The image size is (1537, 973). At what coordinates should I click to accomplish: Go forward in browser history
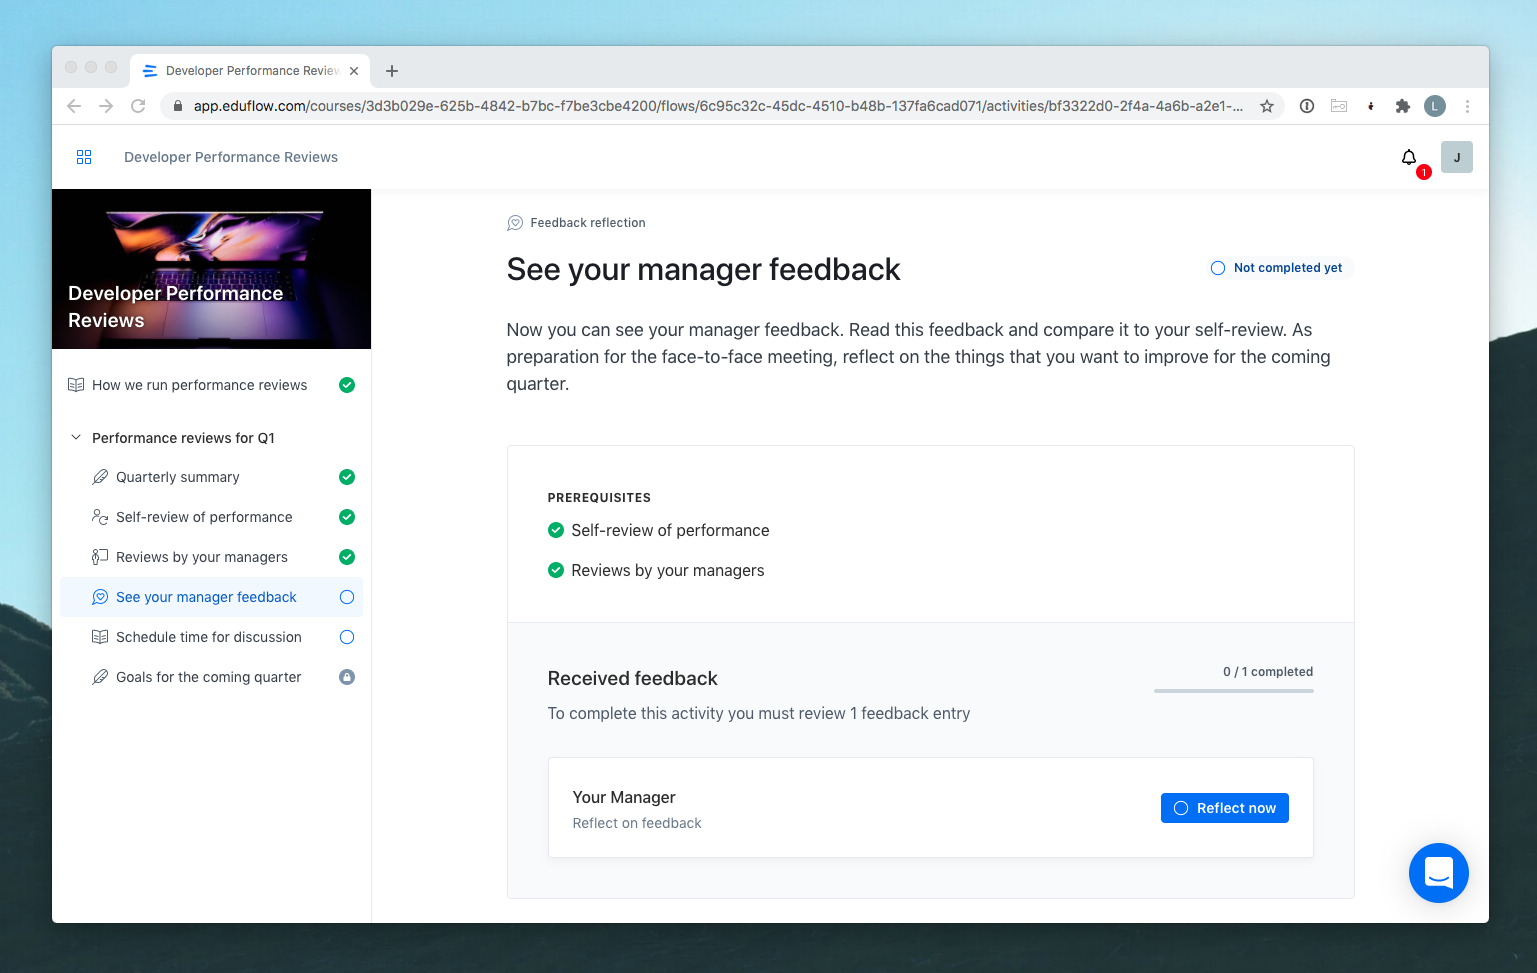[x=106, y=106]
